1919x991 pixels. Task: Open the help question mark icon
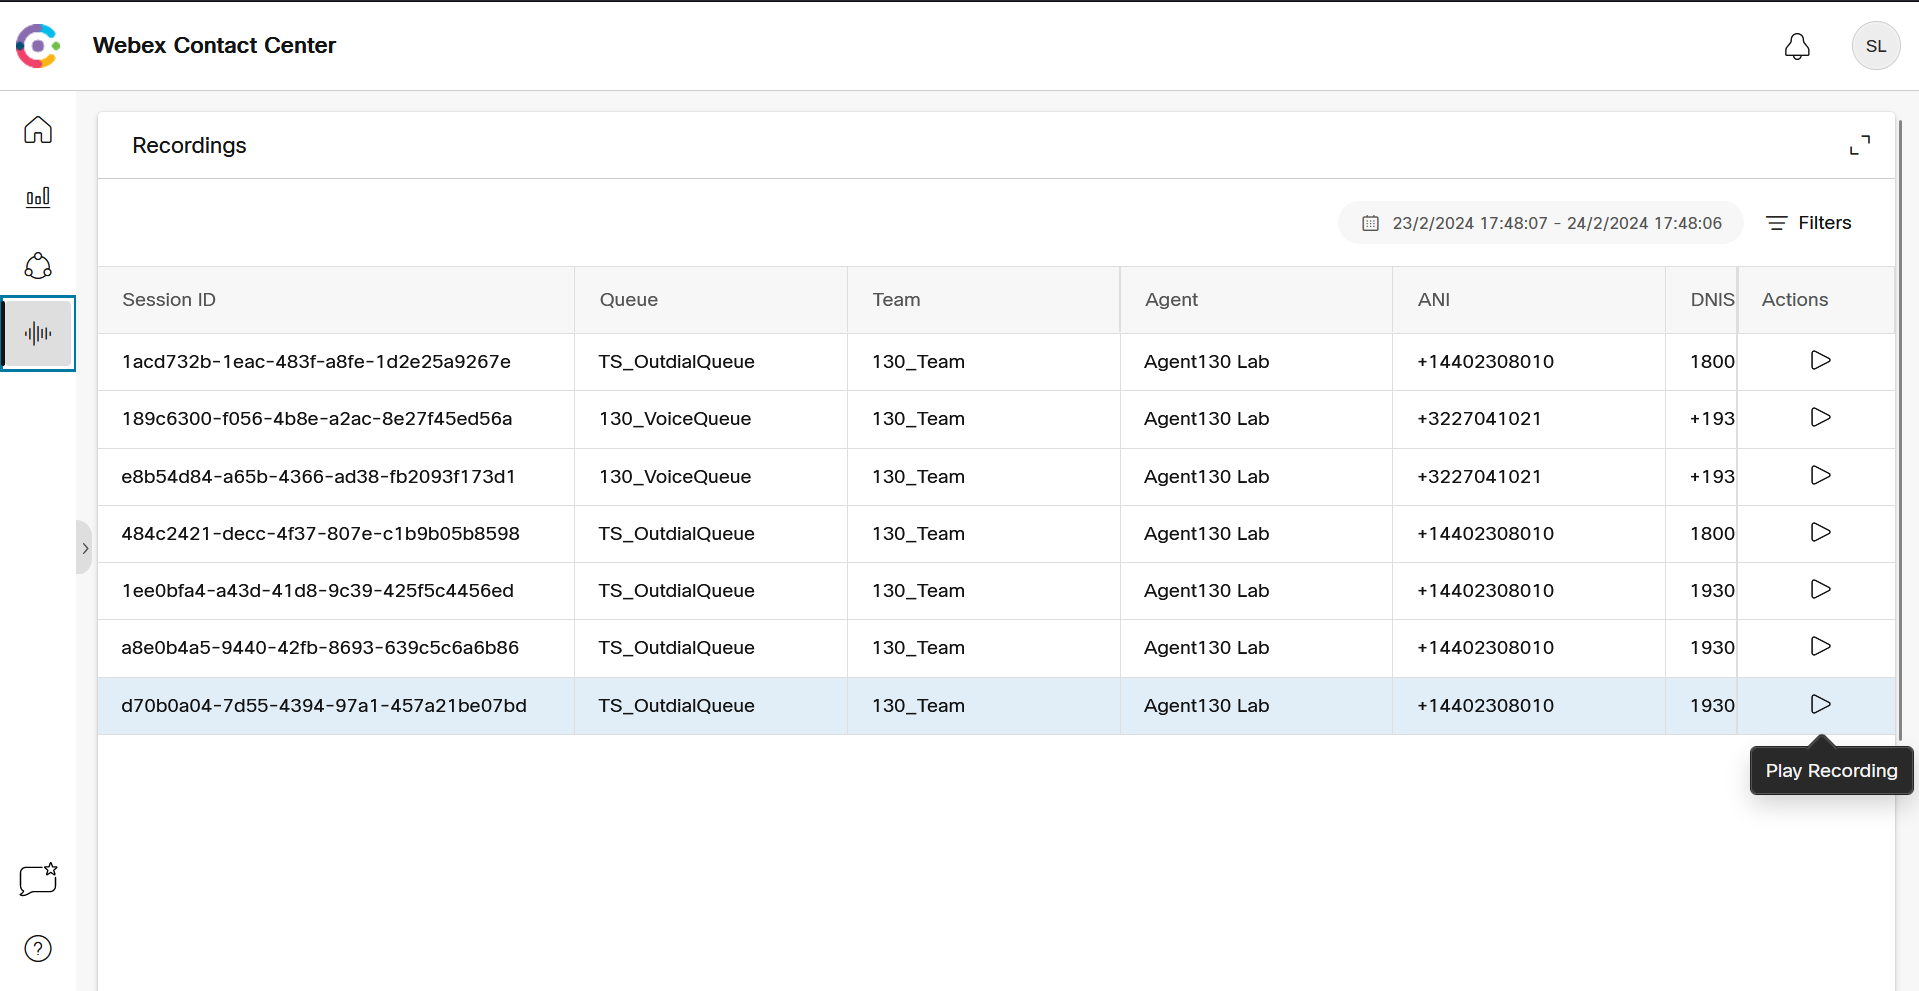pos(38,948)
